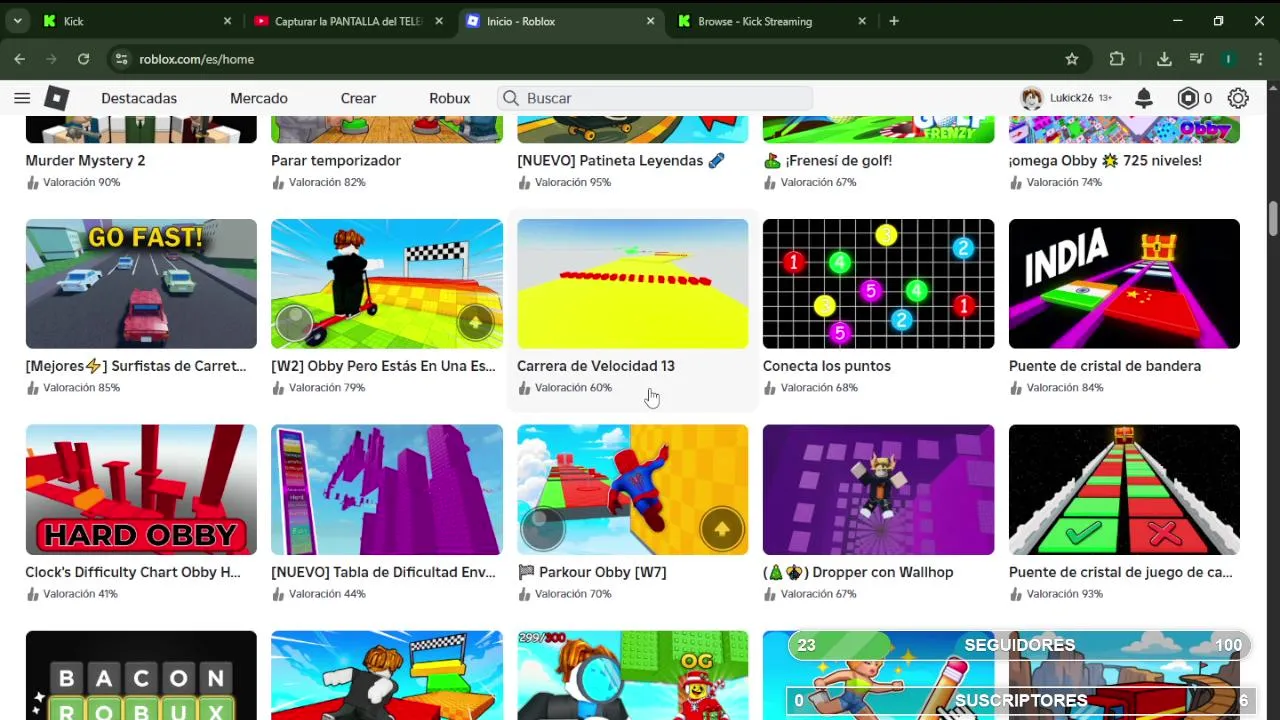
Task: Click the 'Valoración 93%' text
Action: point(1065,594)
